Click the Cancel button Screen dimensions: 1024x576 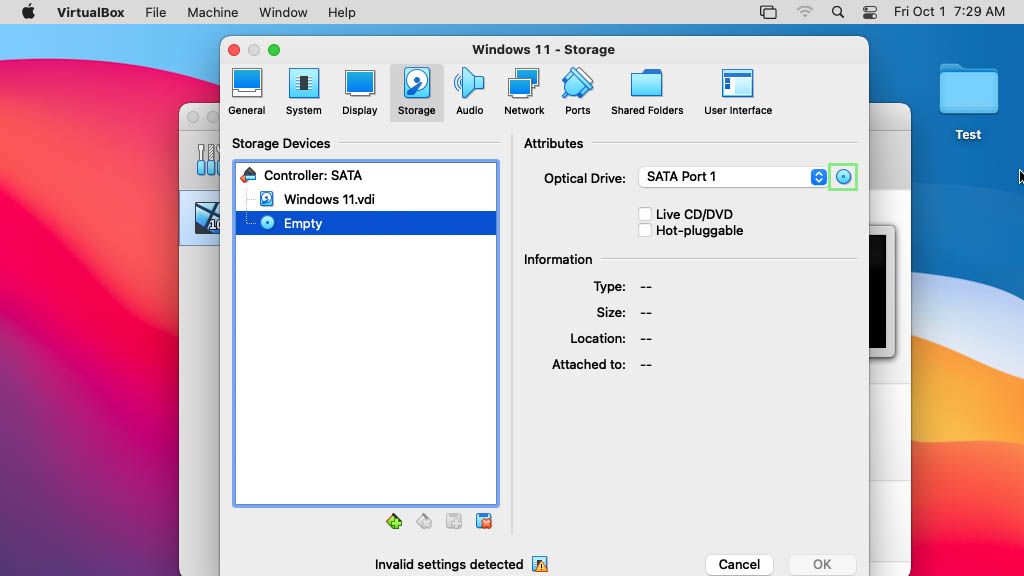click(x=739, y=564)
